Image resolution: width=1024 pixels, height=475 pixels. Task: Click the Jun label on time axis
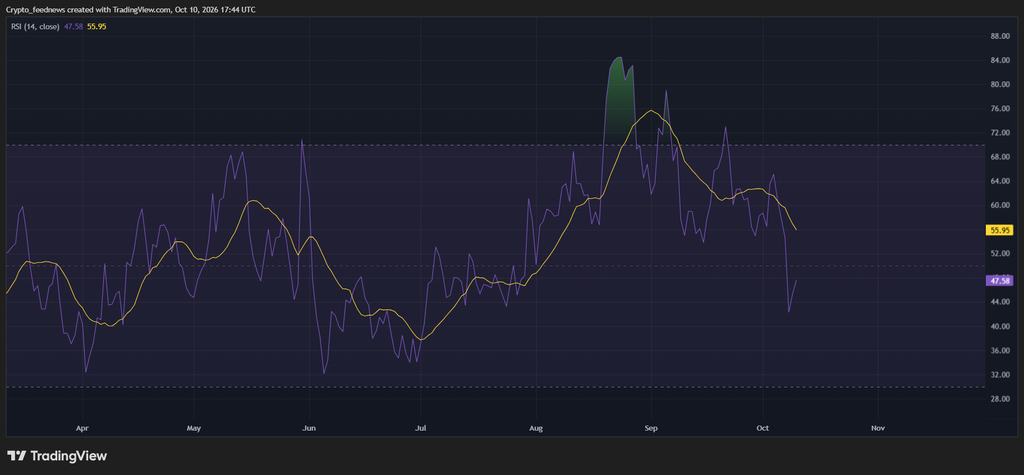click(x=310, y=429)
